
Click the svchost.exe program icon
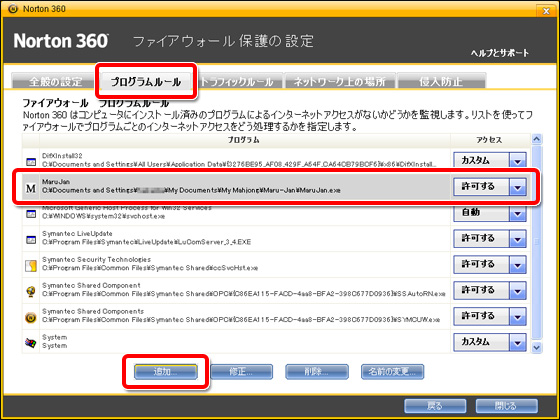click(x=31, y=214)
